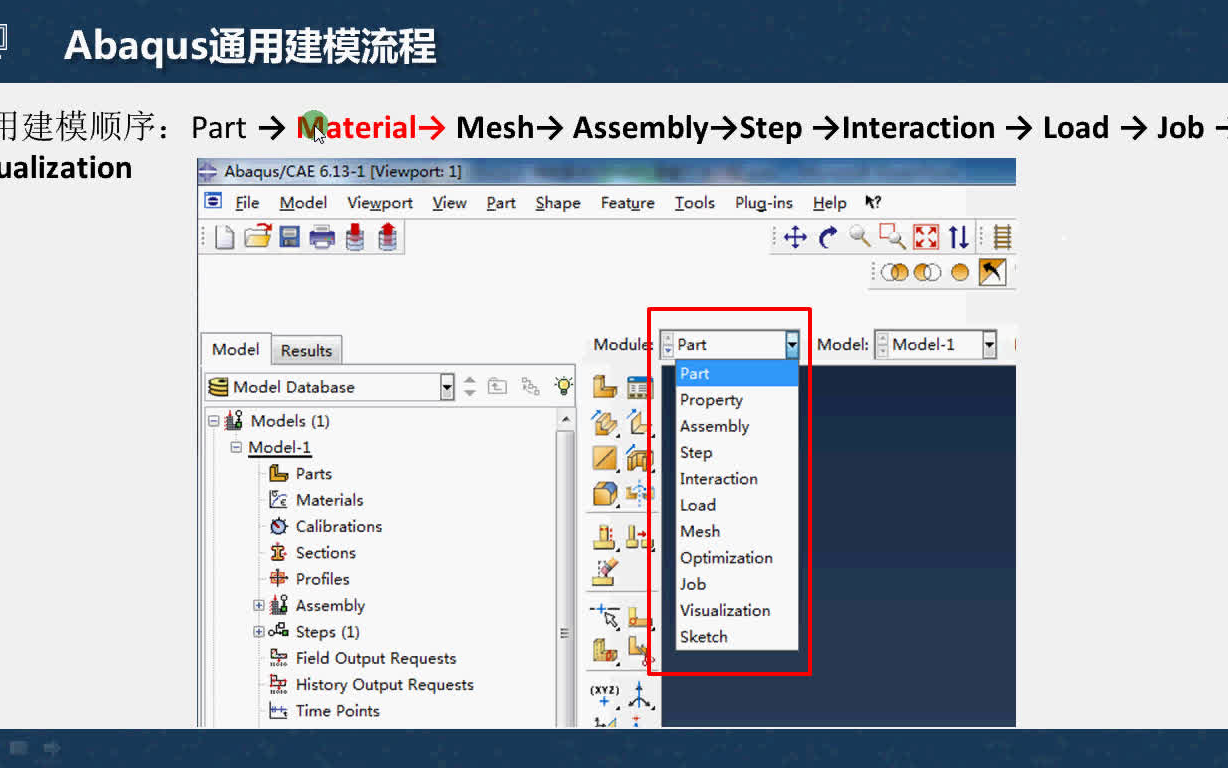Open the Plug-ins menu

tap(763, 203)
